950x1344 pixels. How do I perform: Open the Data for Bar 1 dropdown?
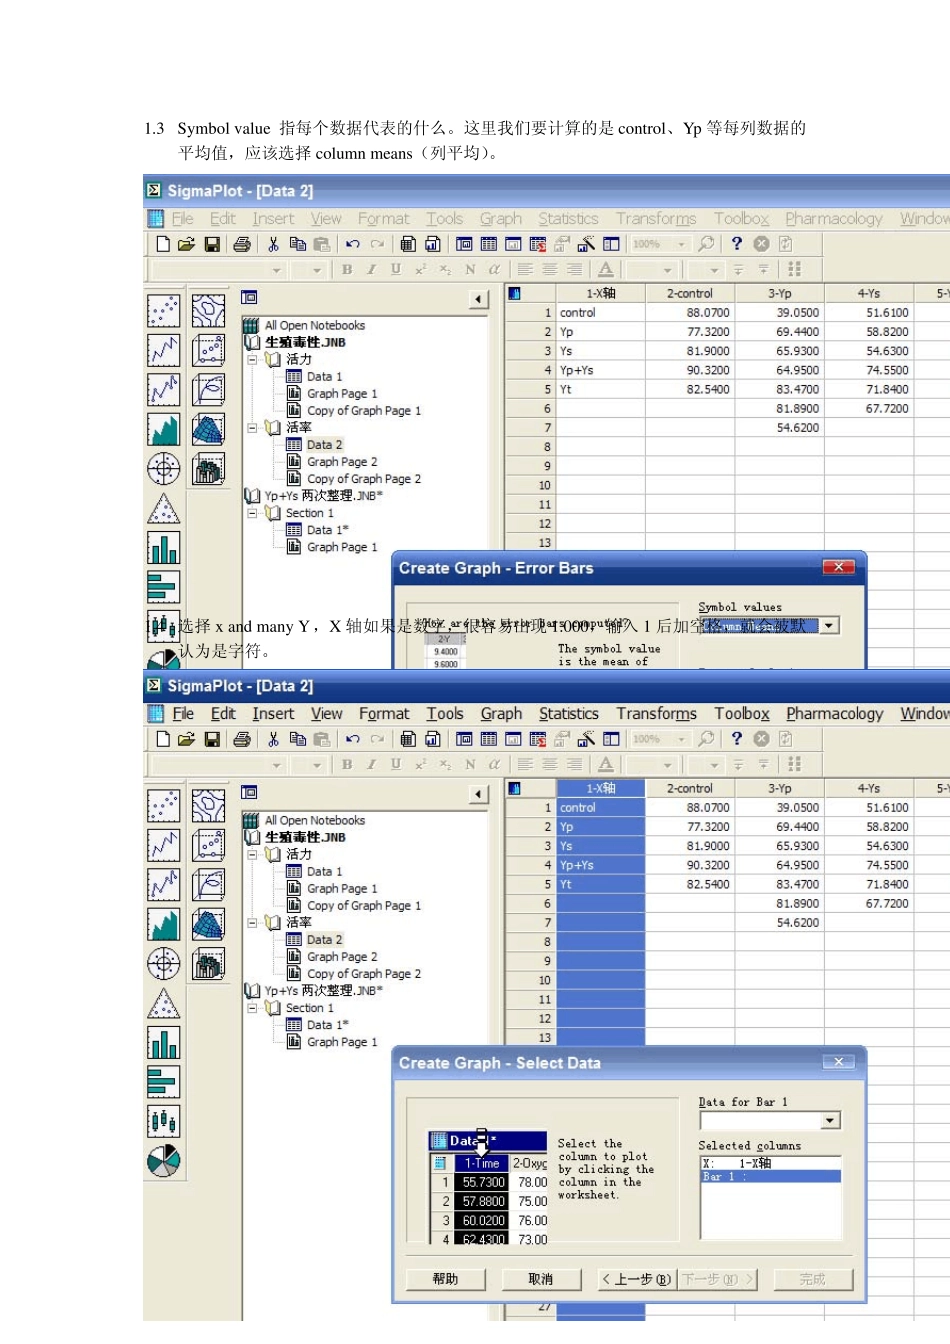[830, 1121]
